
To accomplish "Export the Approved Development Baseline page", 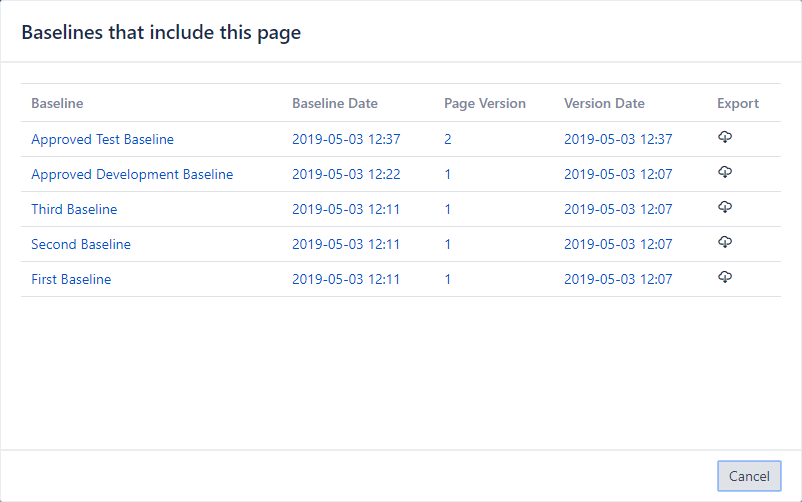I will coord(725,173).
